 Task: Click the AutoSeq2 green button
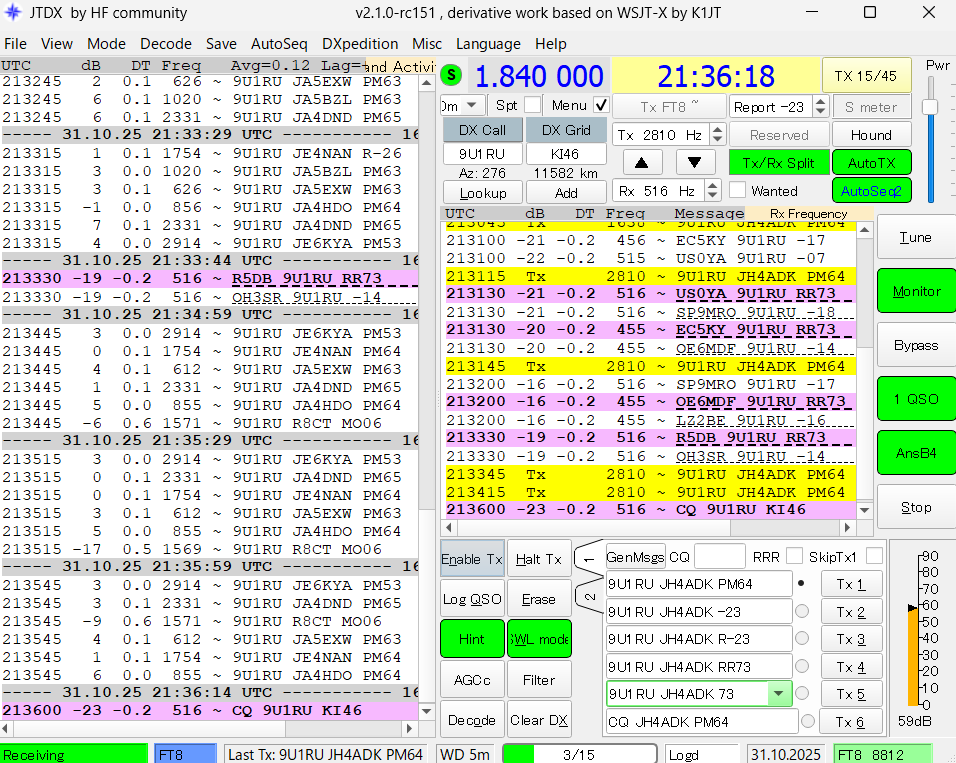click(871, 190)
